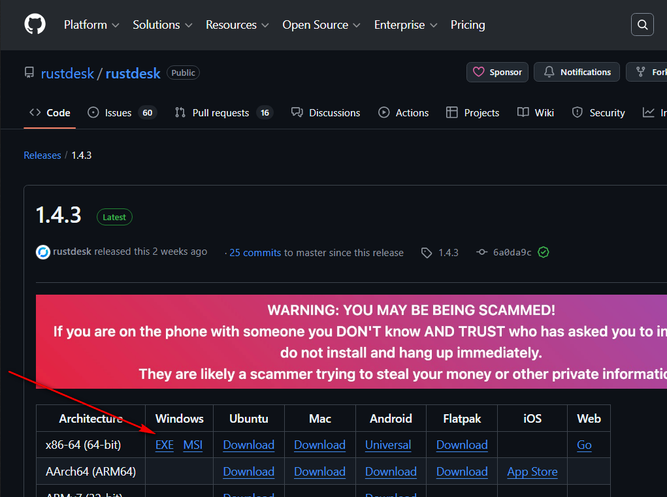
Task: Click the Latest release badge
Action: click(x=114, y=217)
